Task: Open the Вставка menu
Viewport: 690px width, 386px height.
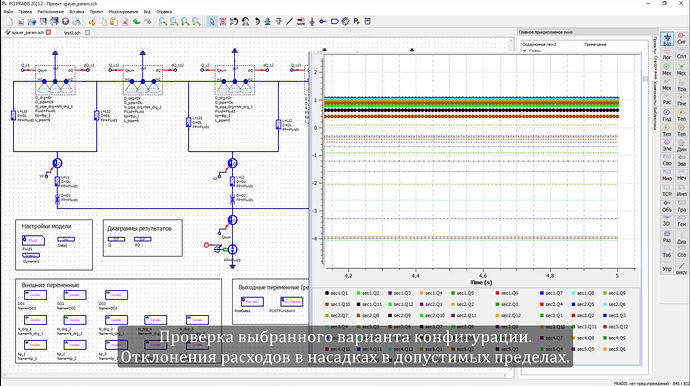Action: 77,11
